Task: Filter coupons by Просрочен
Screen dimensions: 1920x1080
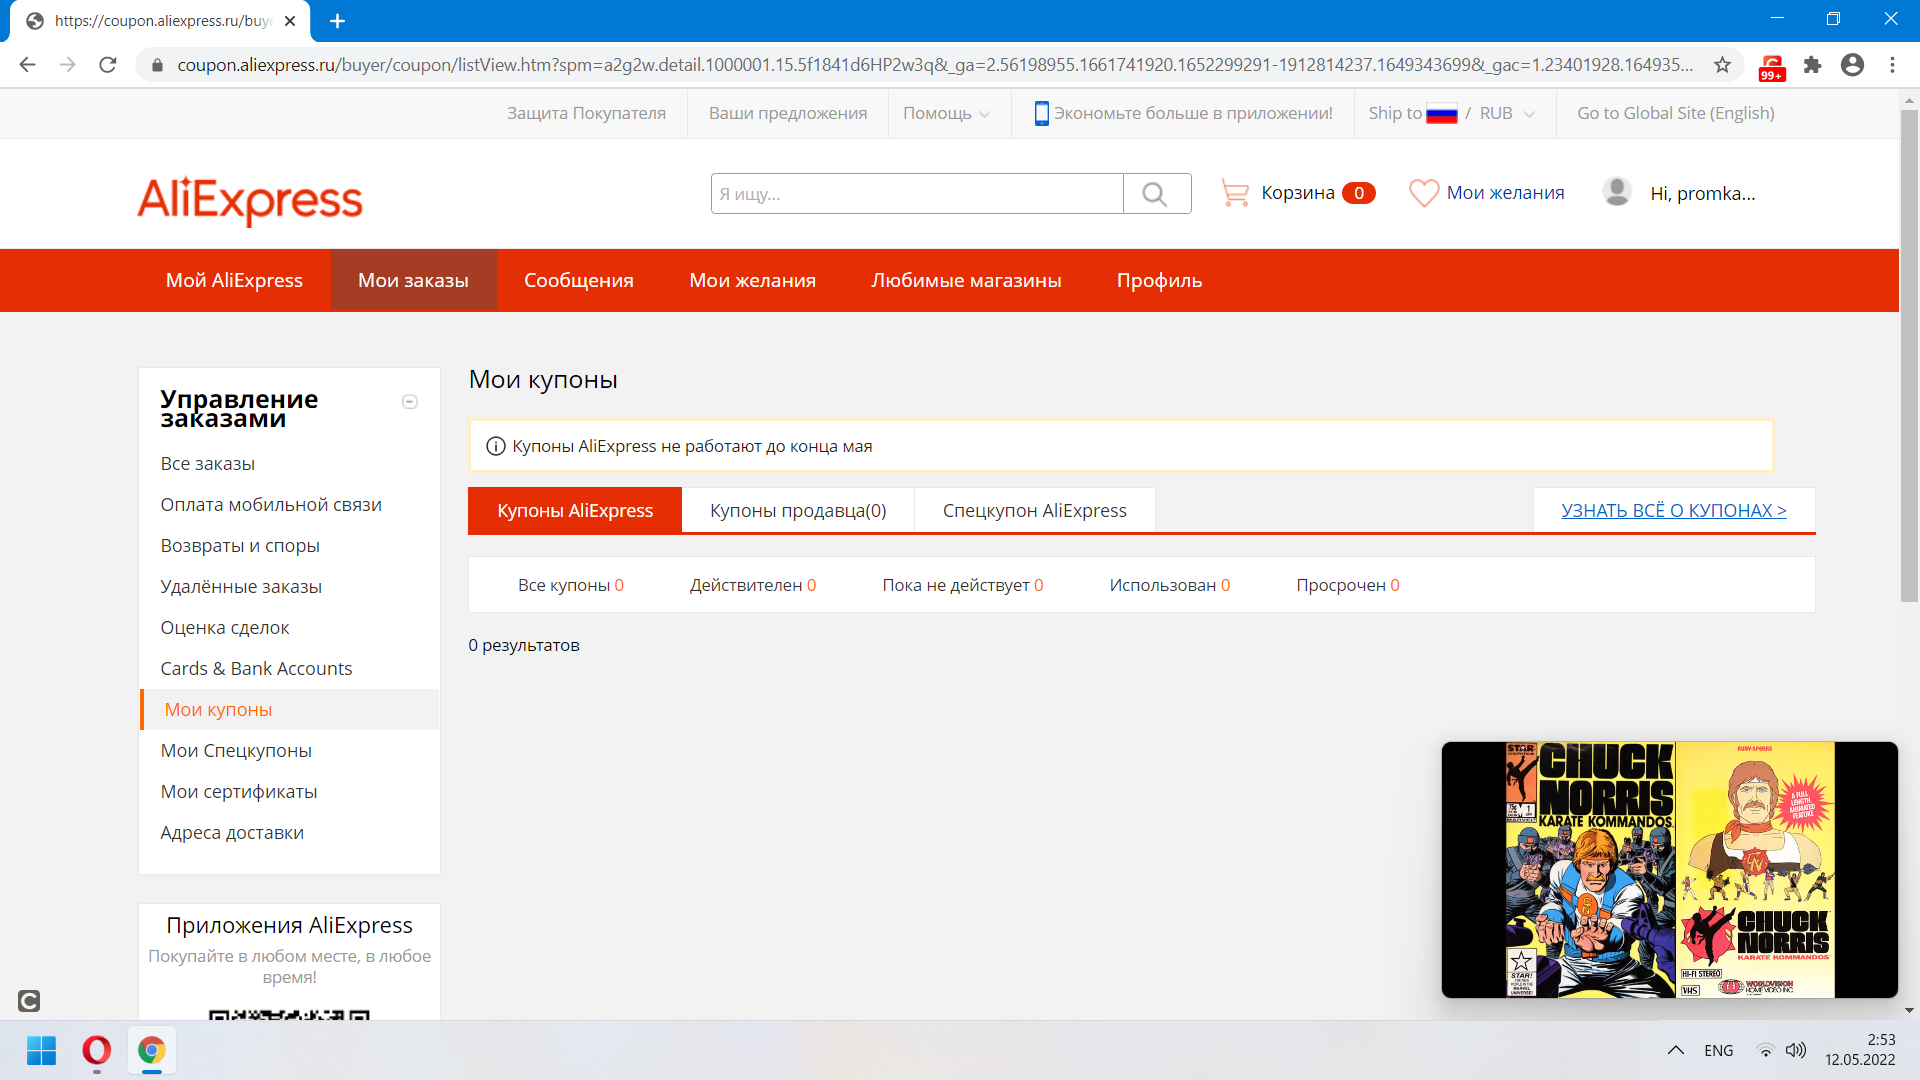Action: pos(1348,585)
